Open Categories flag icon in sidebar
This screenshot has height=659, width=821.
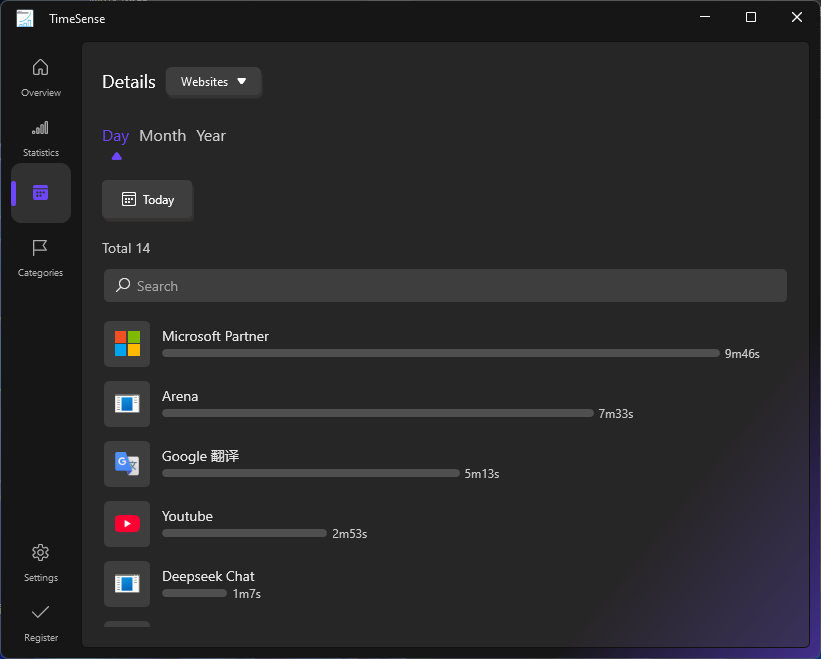click(x=41, y=258)
